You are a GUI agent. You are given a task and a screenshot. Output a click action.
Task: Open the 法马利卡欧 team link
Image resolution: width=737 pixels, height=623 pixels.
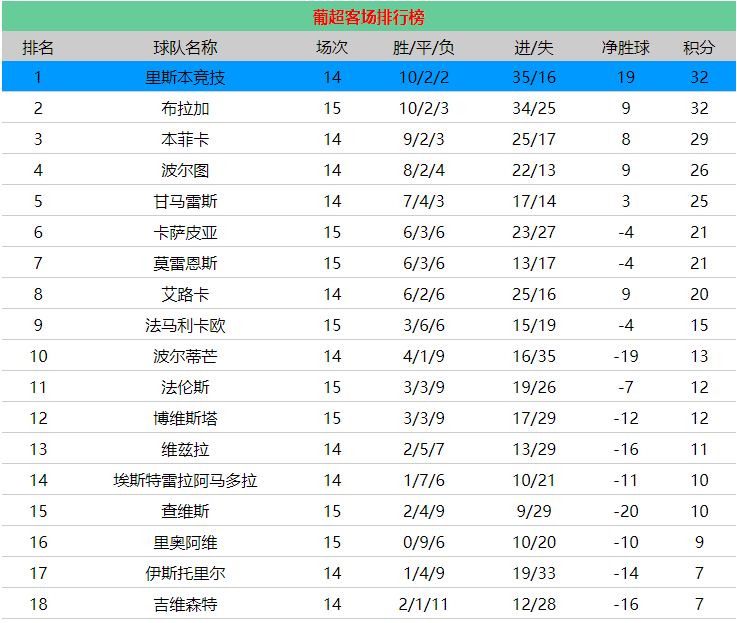point(185,325)
